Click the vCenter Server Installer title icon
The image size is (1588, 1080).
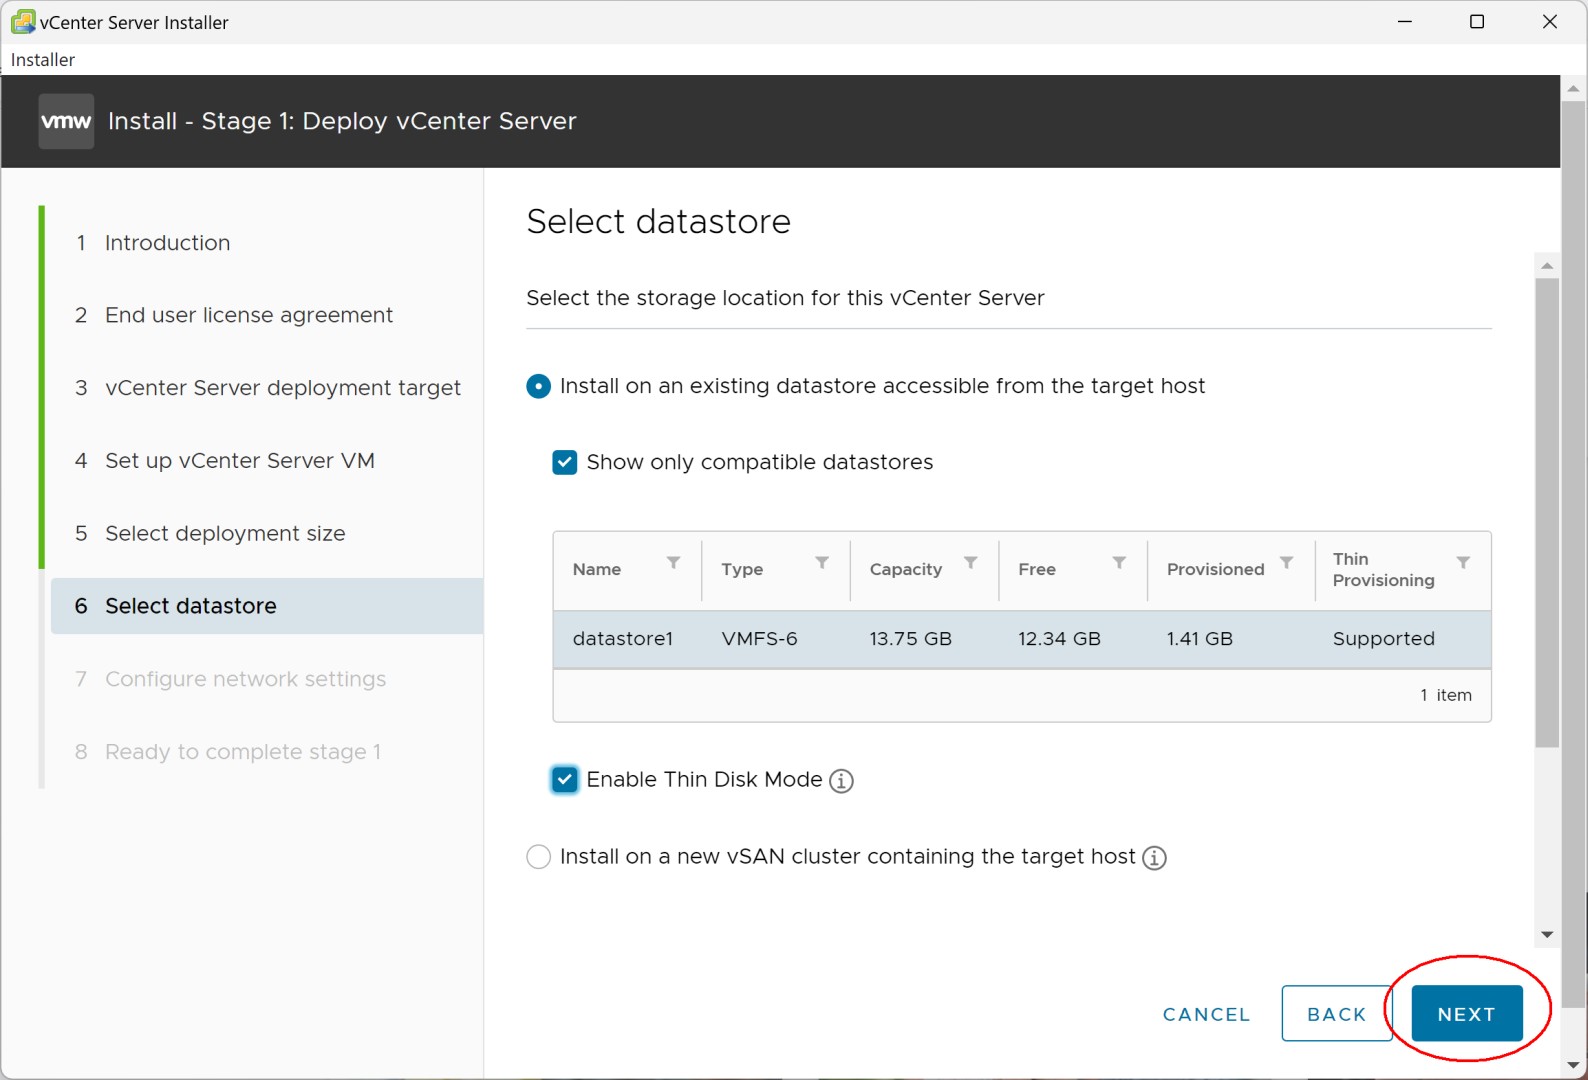pyautogui.click(x=22, y=21)
